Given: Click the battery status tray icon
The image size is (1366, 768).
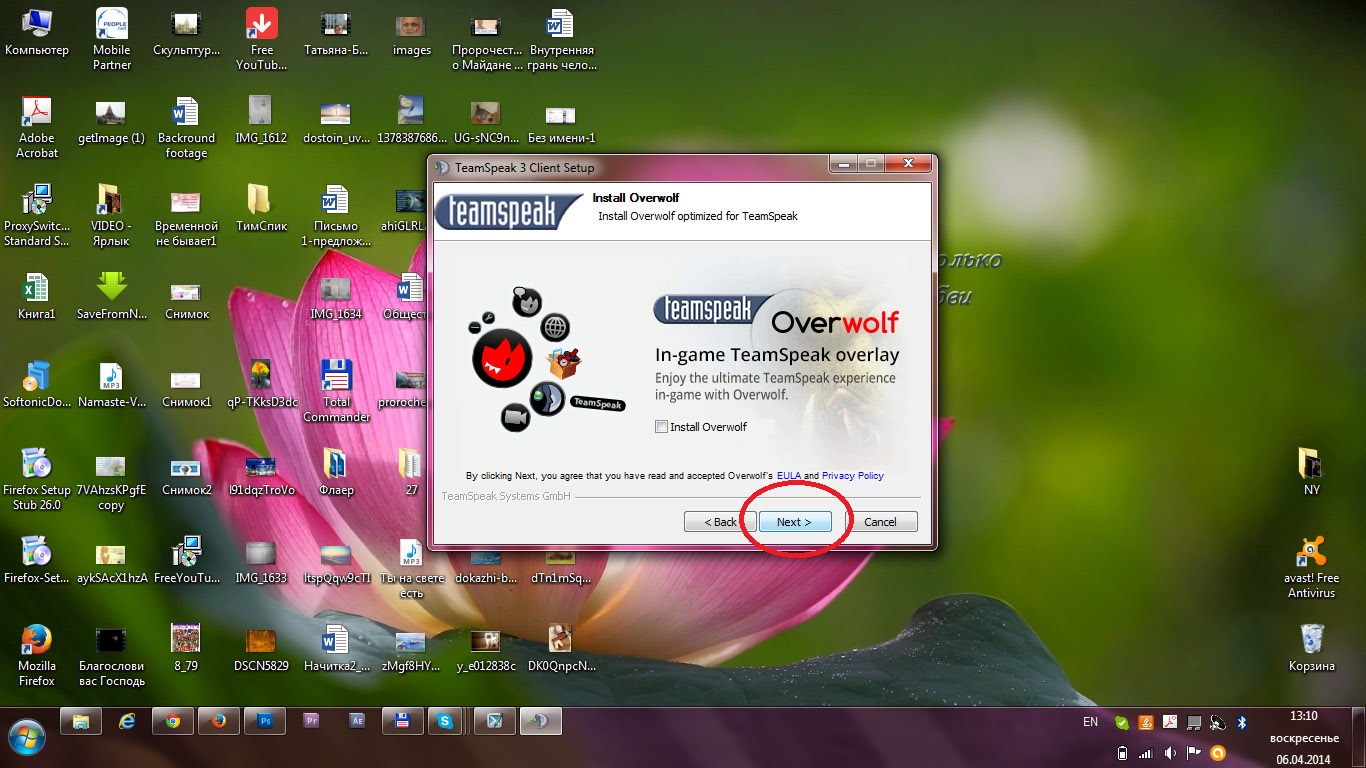Looking at the screenshot, I should pos(1121,753).
